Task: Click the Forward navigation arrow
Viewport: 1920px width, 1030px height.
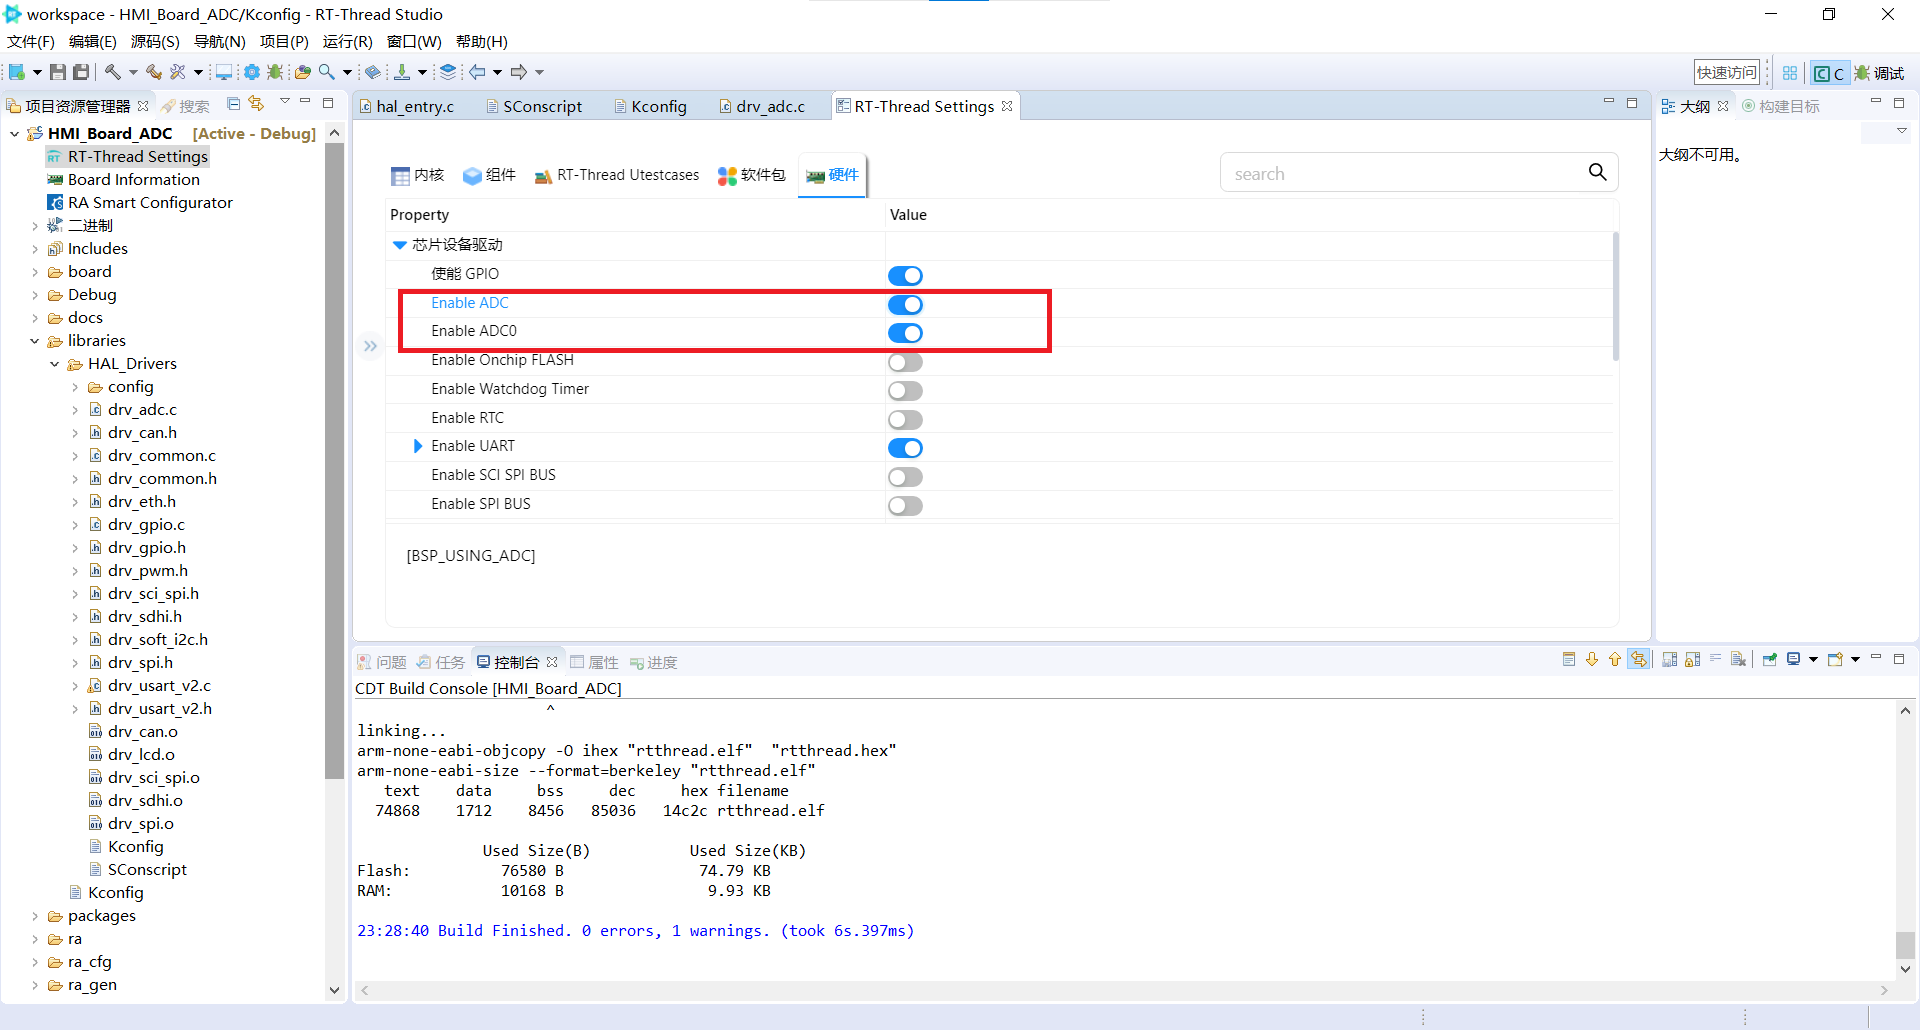Action: click(x=518, y=72)
